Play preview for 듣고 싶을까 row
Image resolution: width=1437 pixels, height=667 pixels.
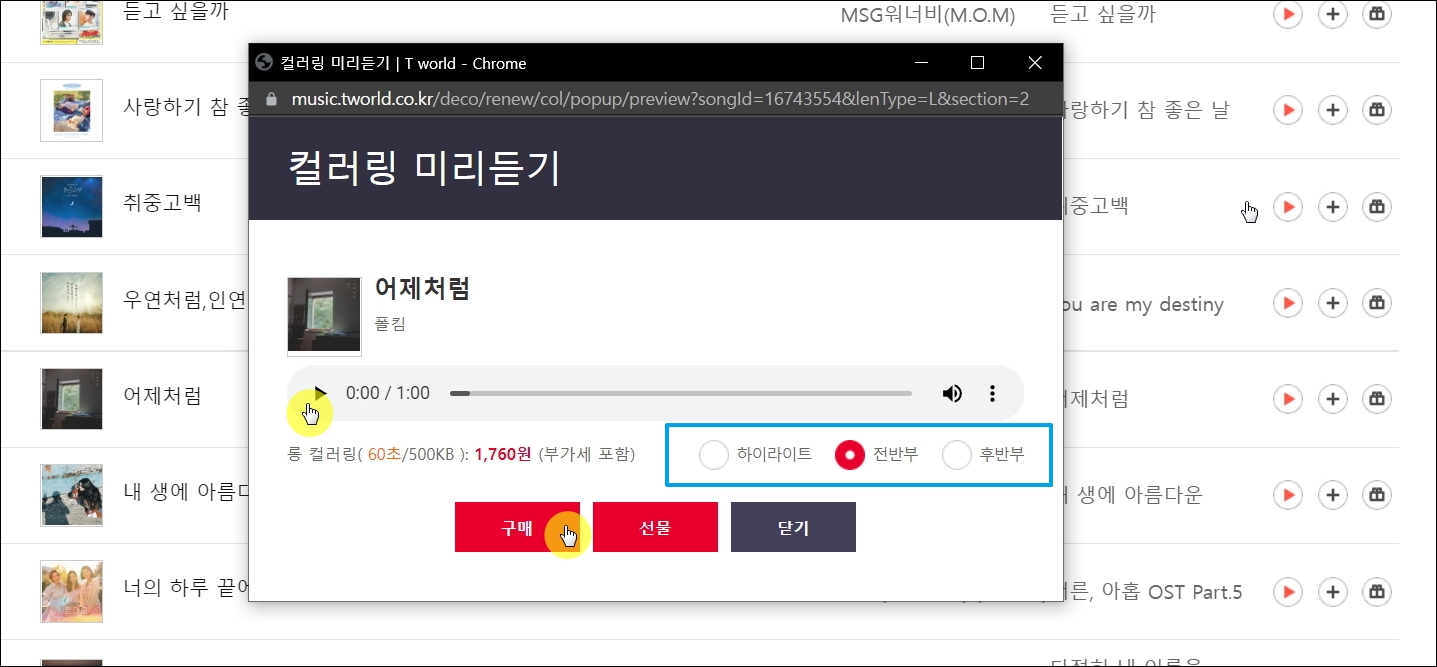pyautogui.click(x=1288, y=14)
